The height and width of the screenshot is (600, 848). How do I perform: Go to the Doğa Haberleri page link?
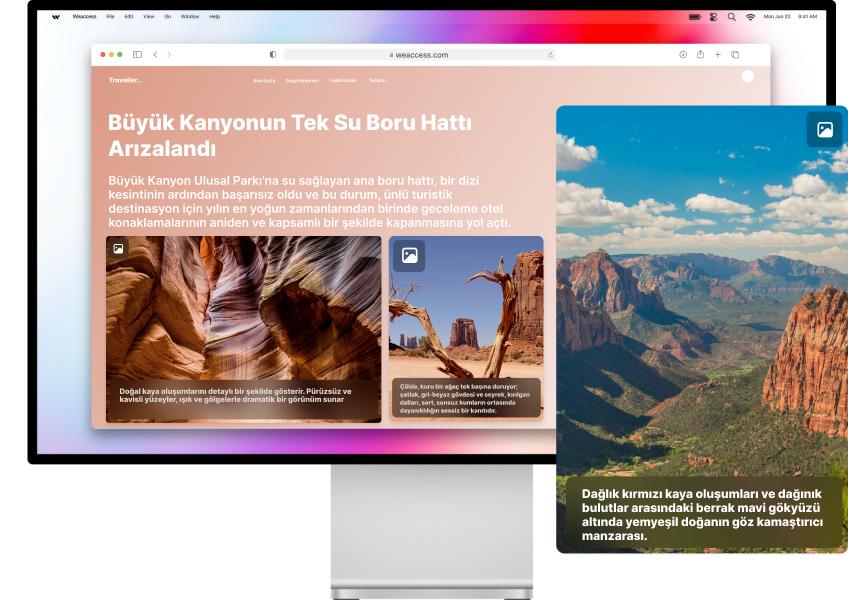coord(302,80)
